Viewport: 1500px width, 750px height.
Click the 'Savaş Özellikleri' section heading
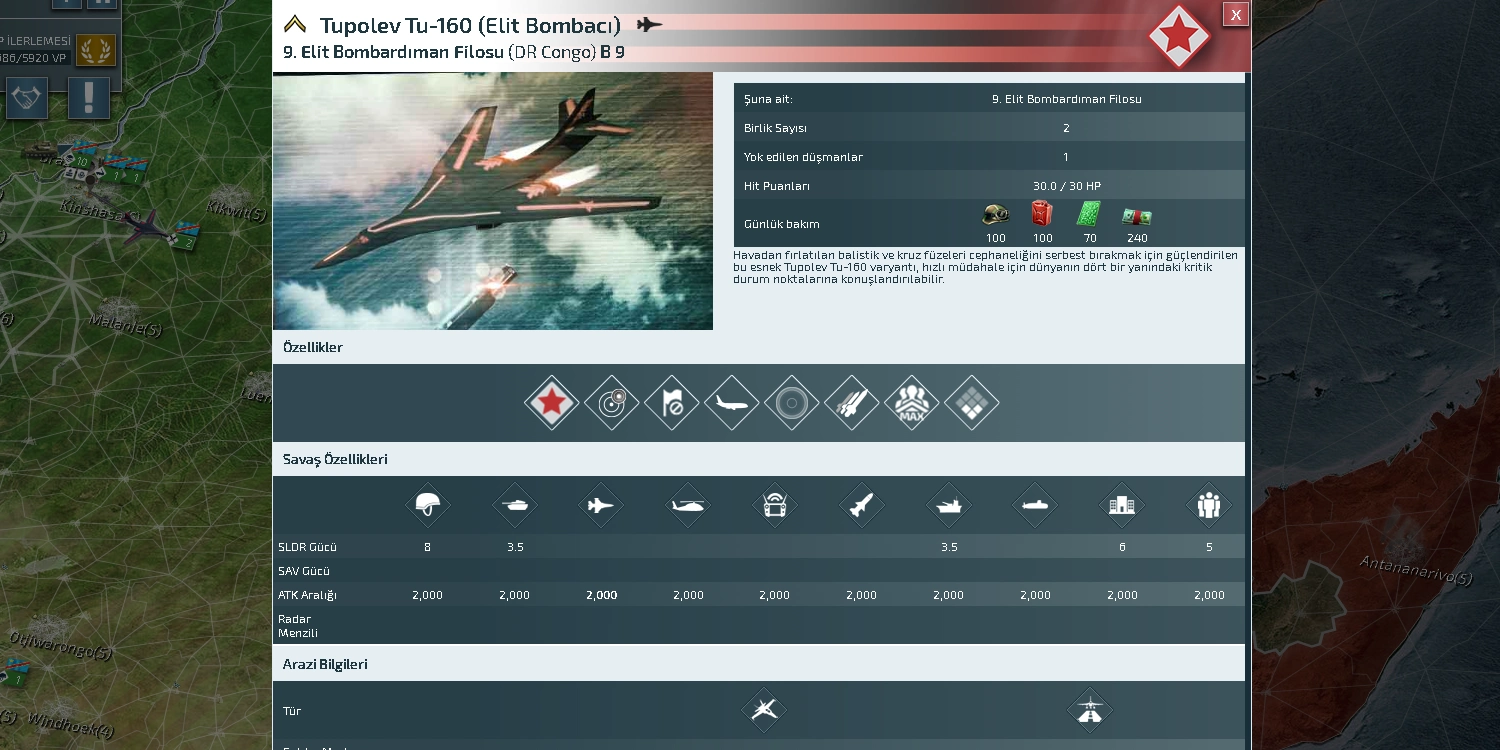click(335, 459)
